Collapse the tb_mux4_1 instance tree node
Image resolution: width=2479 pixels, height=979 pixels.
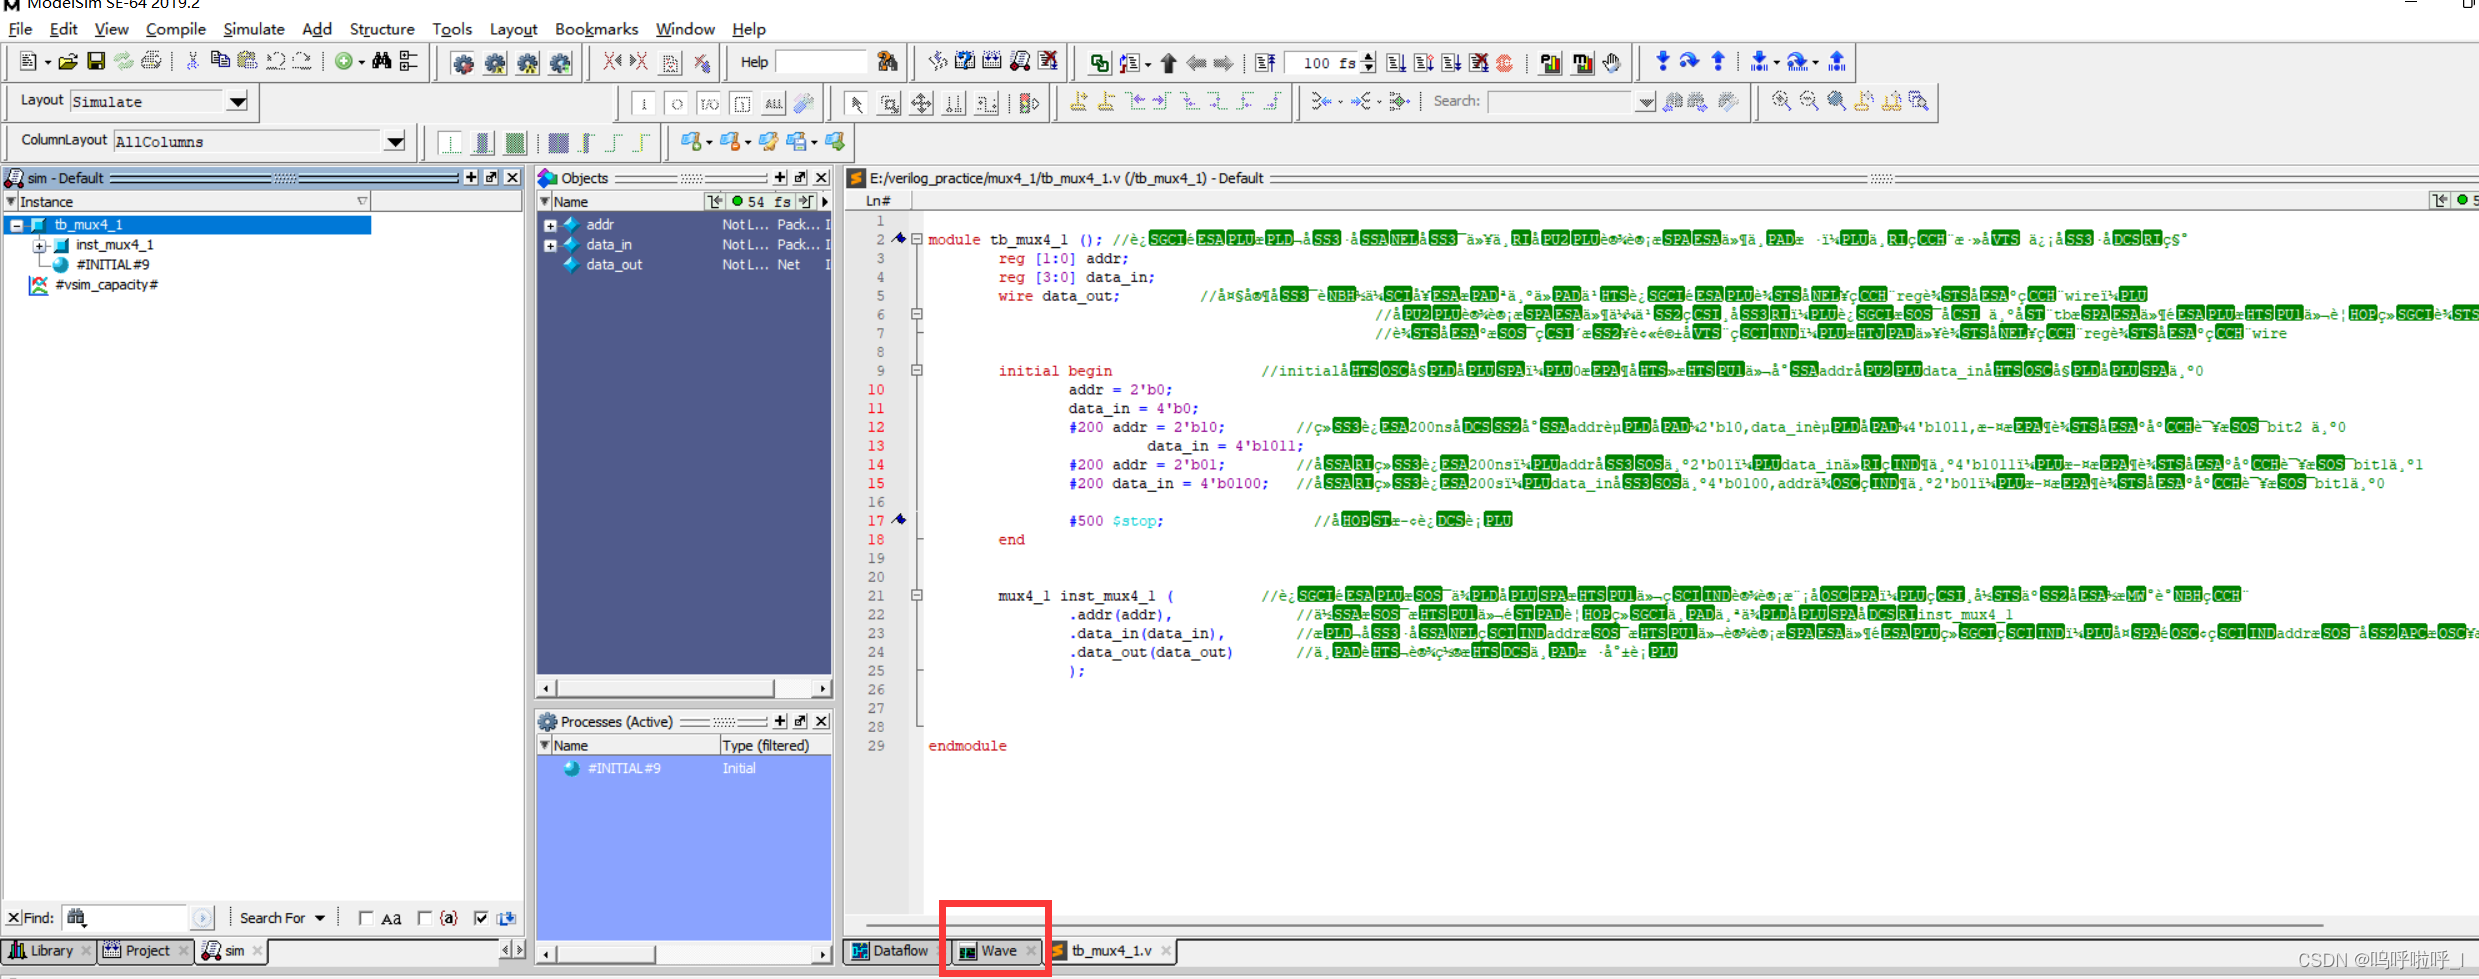pos(16,225)
